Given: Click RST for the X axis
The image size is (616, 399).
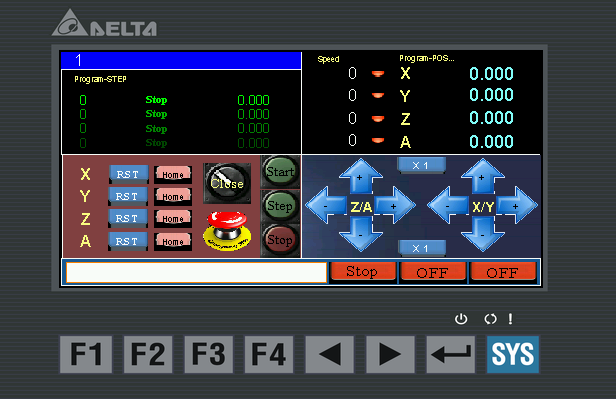Looking at the screenshot, I should point(128,174).
